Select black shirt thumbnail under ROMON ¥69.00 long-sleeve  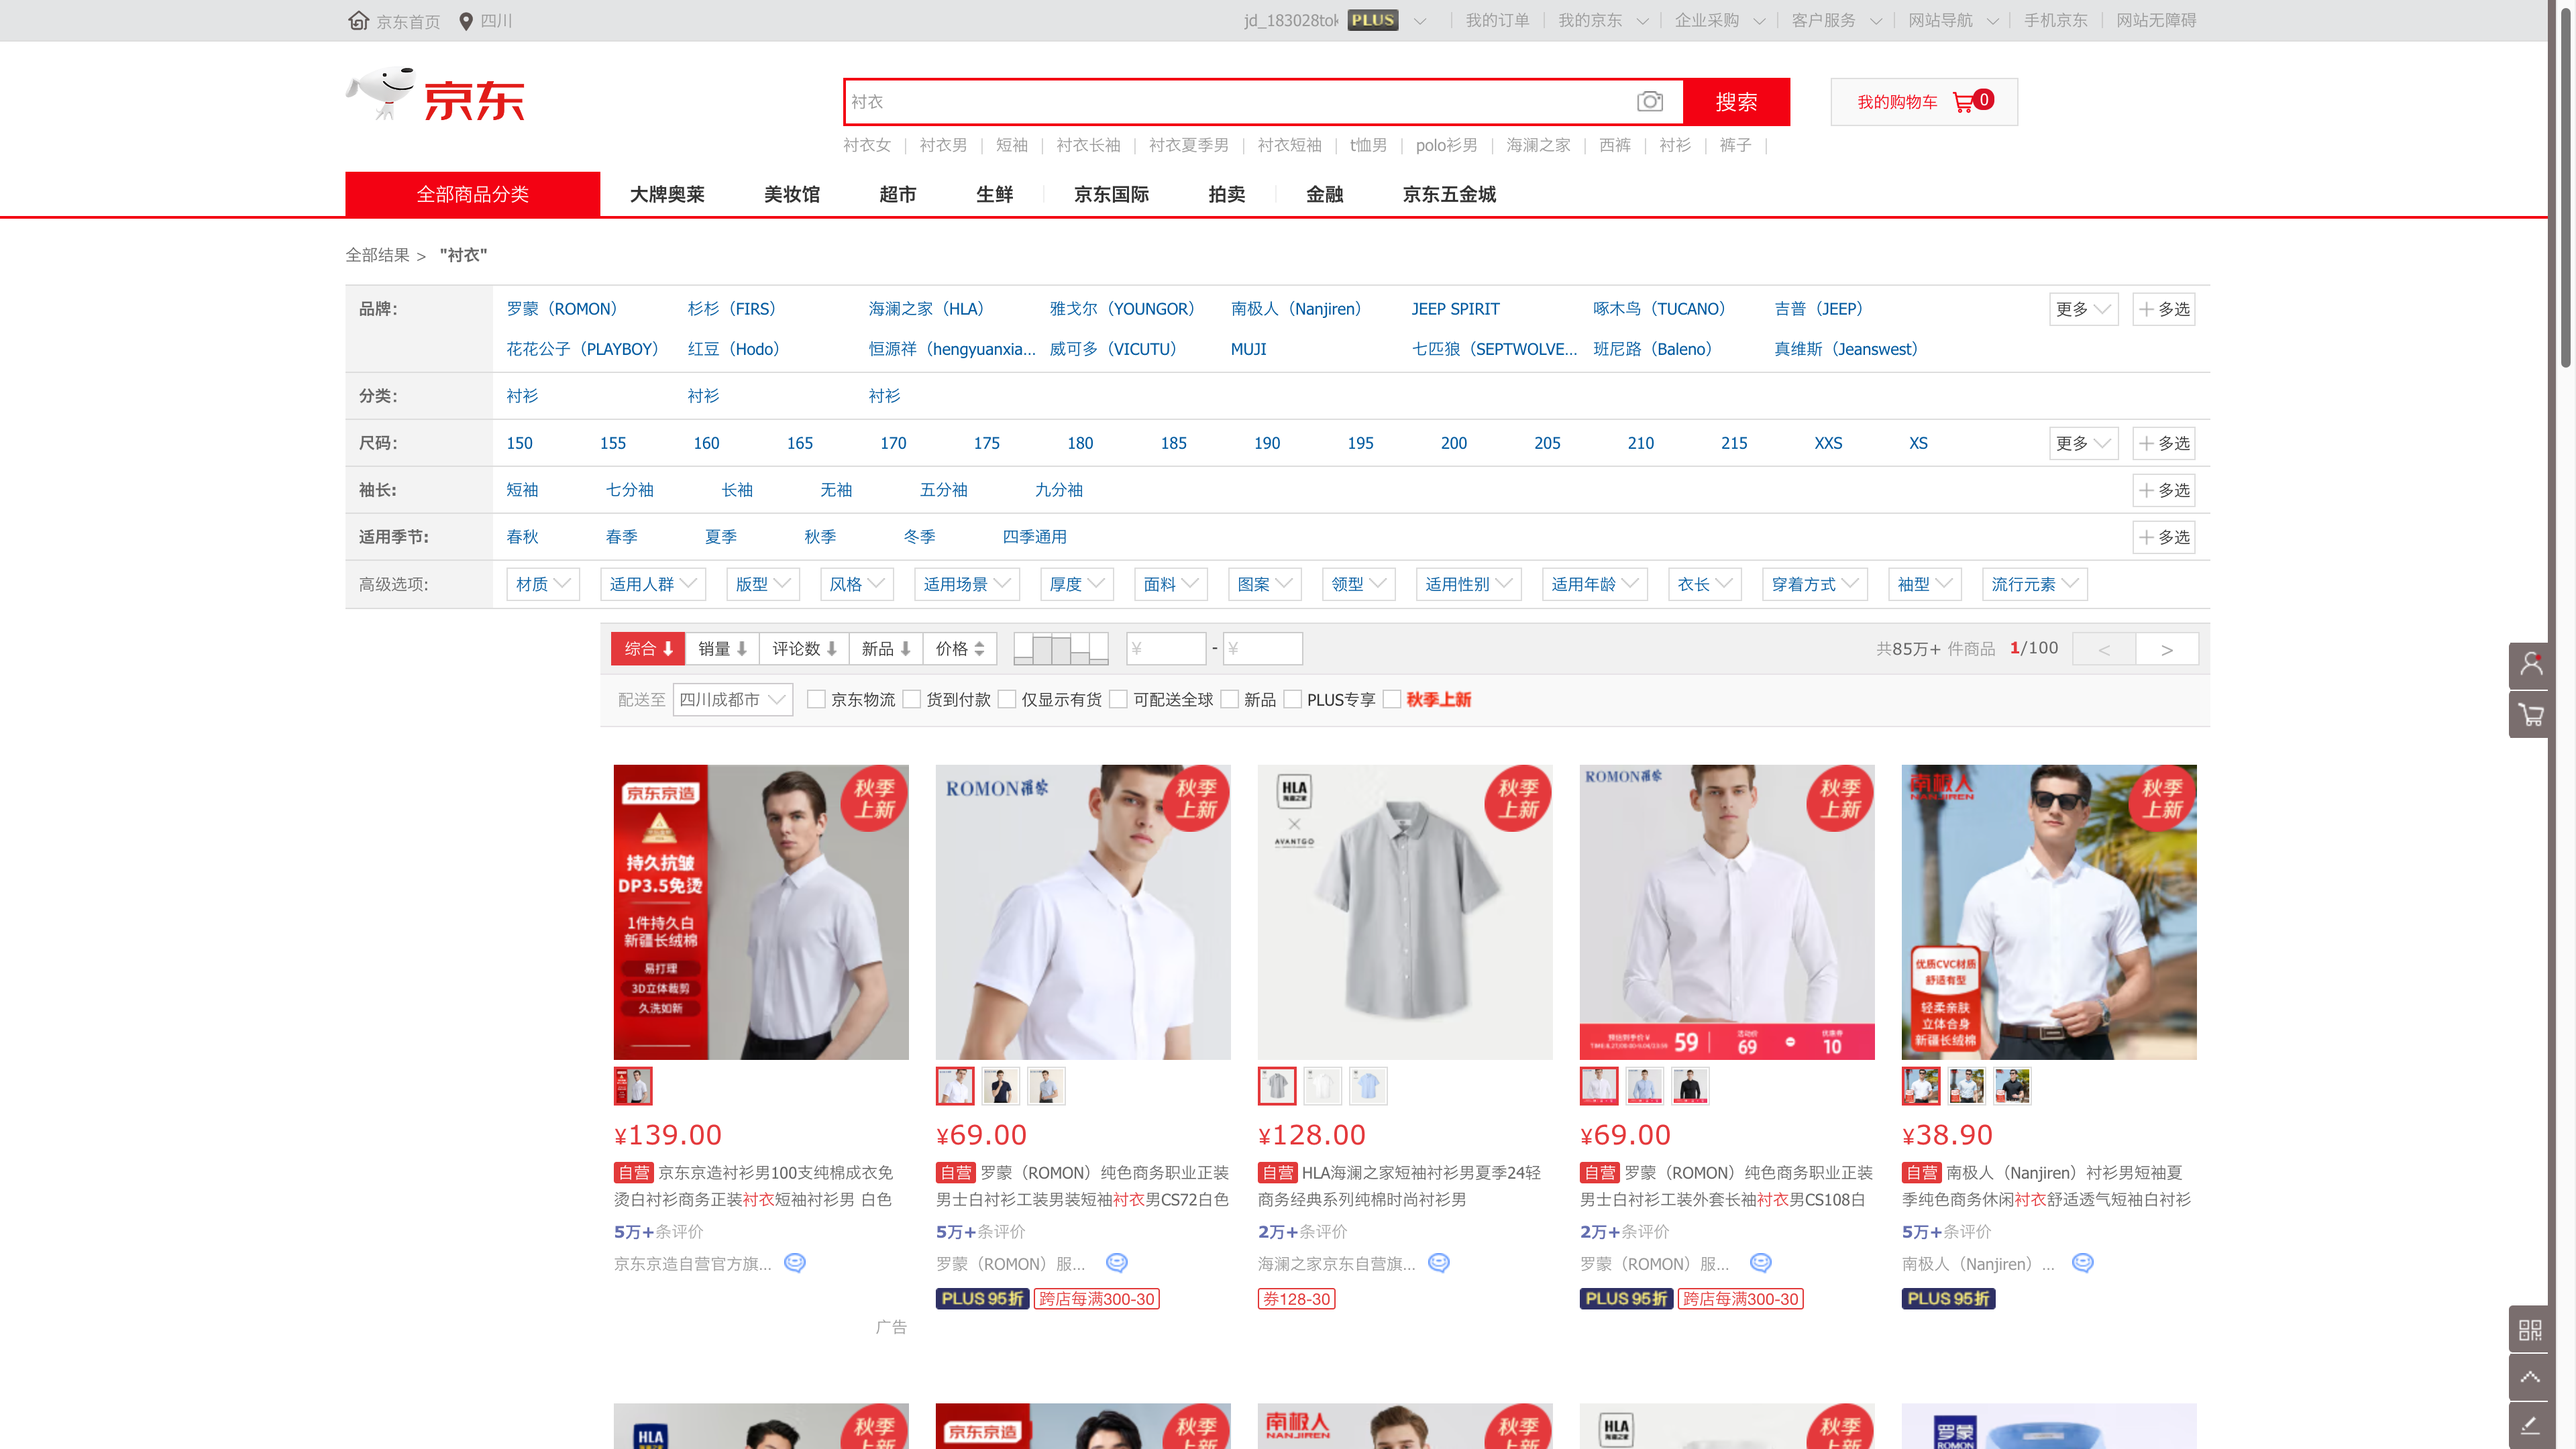click(x=1690, y=1086)
